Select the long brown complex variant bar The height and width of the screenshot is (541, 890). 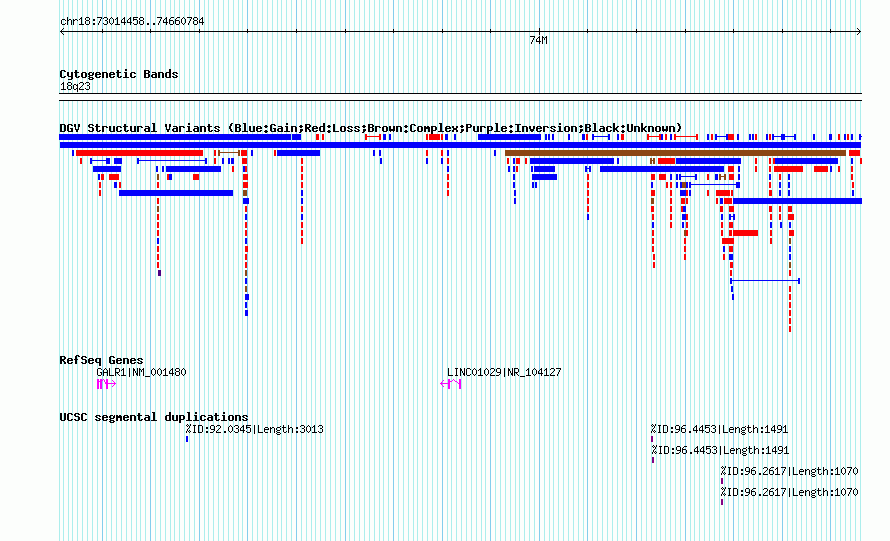pos(675,153)
